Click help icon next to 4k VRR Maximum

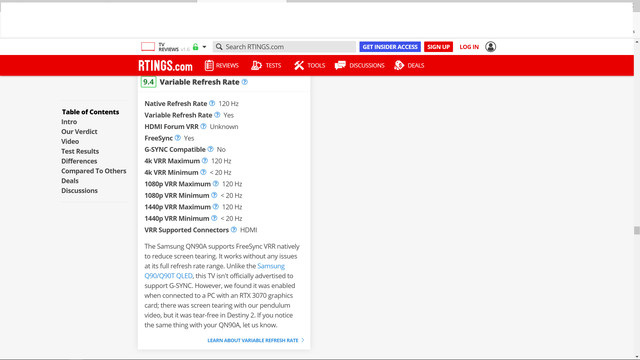(x=205, y=160)
